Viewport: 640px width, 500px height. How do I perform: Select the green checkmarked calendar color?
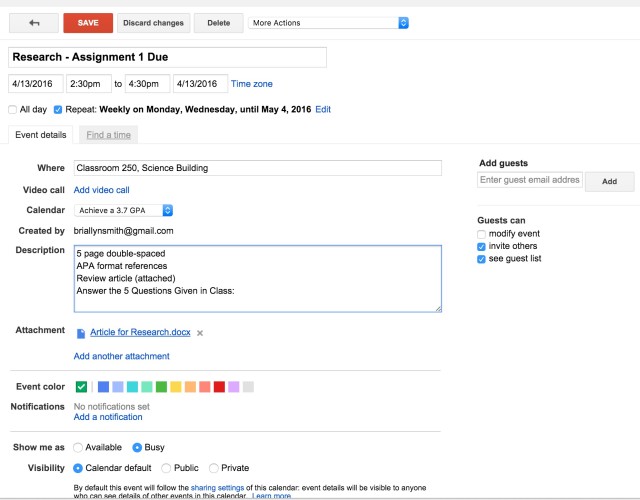pos(81,387)
